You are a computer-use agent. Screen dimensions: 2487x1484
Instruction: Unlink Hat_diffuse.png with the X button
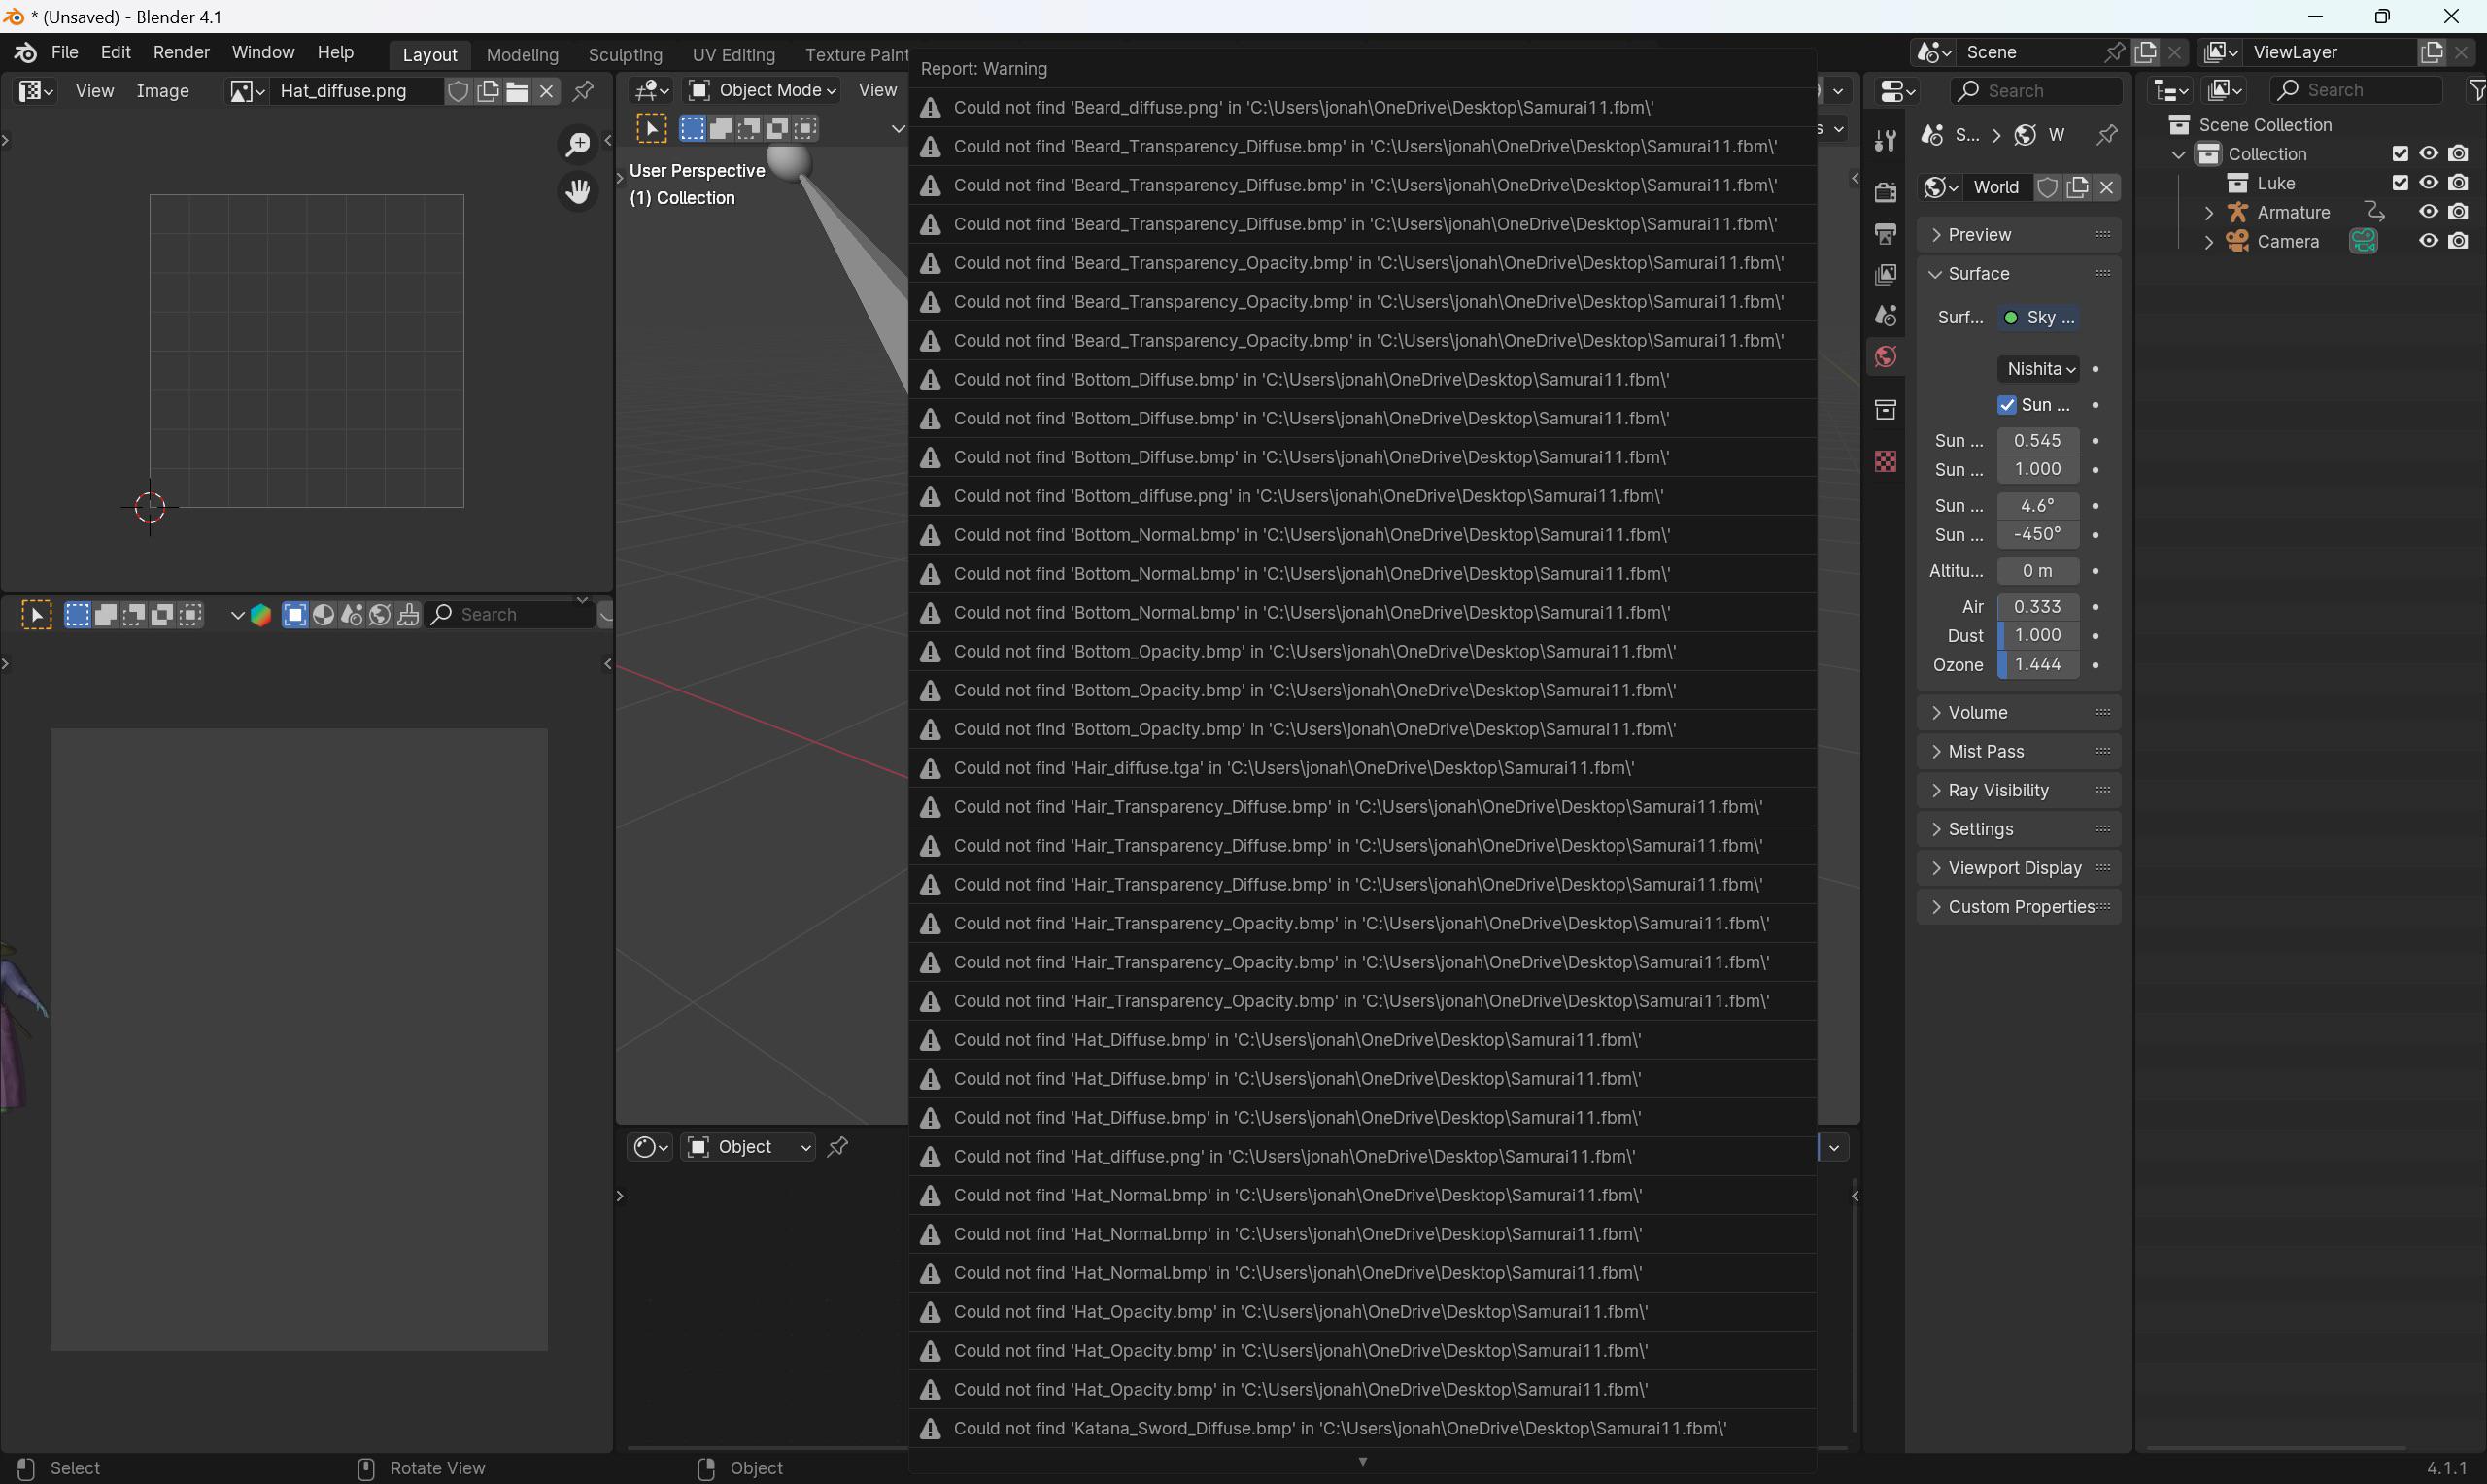click(546, 91)
